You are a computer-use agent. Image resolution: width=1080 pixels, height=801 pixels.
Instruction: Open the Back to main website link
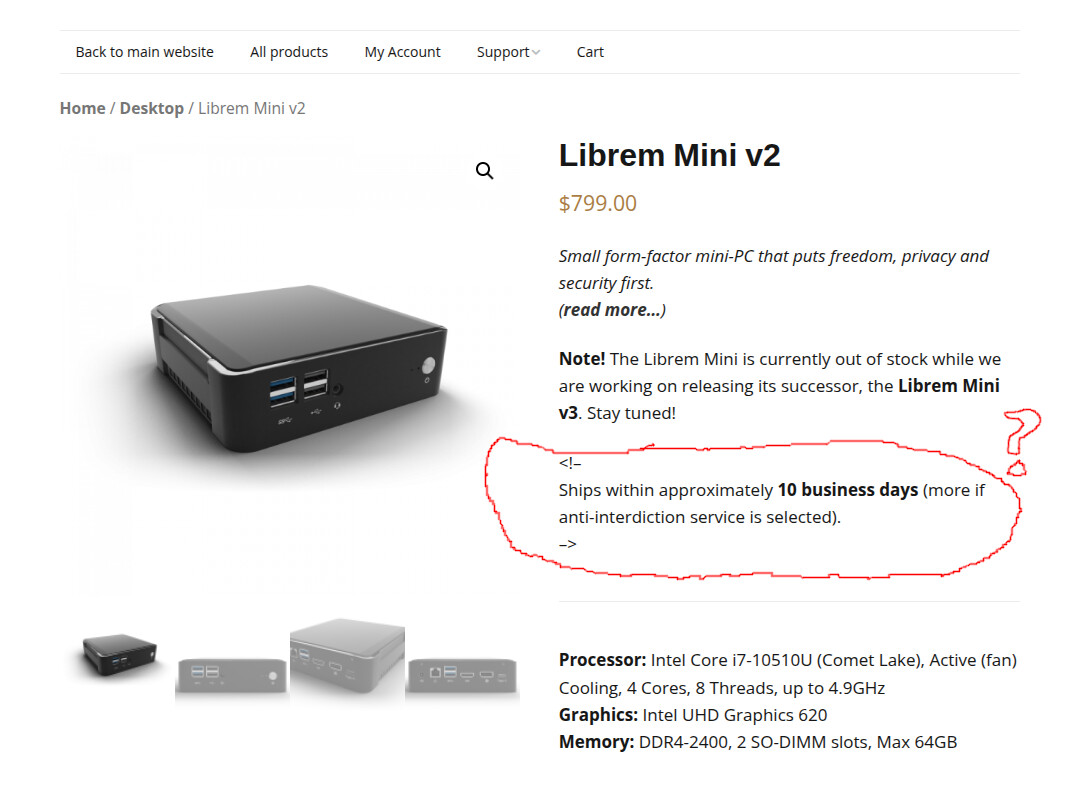145,52
